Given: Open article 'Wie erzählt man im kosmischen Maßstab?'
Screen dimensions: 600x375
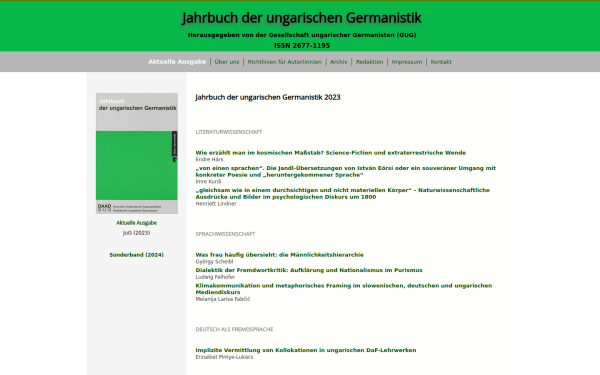Looking at the screenshot, I should coord(331,153).
